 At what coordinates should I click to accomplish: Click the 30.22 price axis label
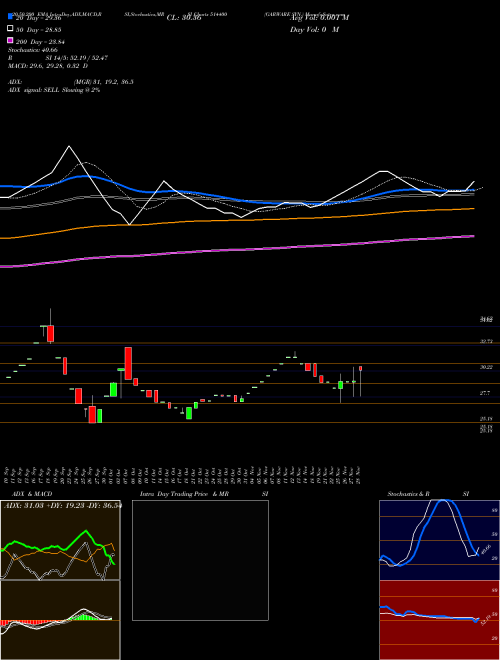pos(486,367)
